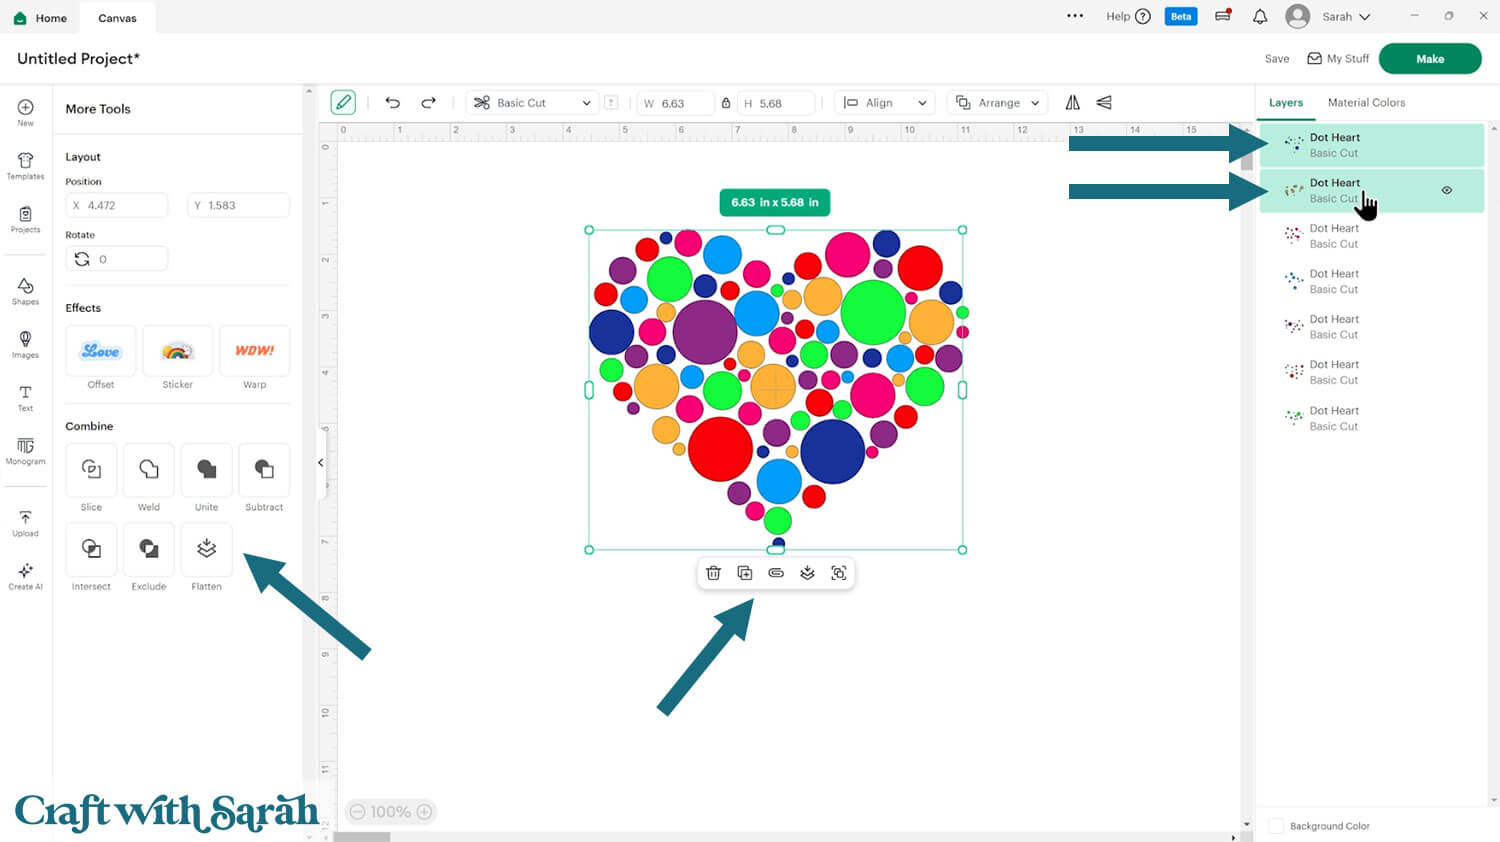Open the Upload tool in sidebar

point(25,523)
